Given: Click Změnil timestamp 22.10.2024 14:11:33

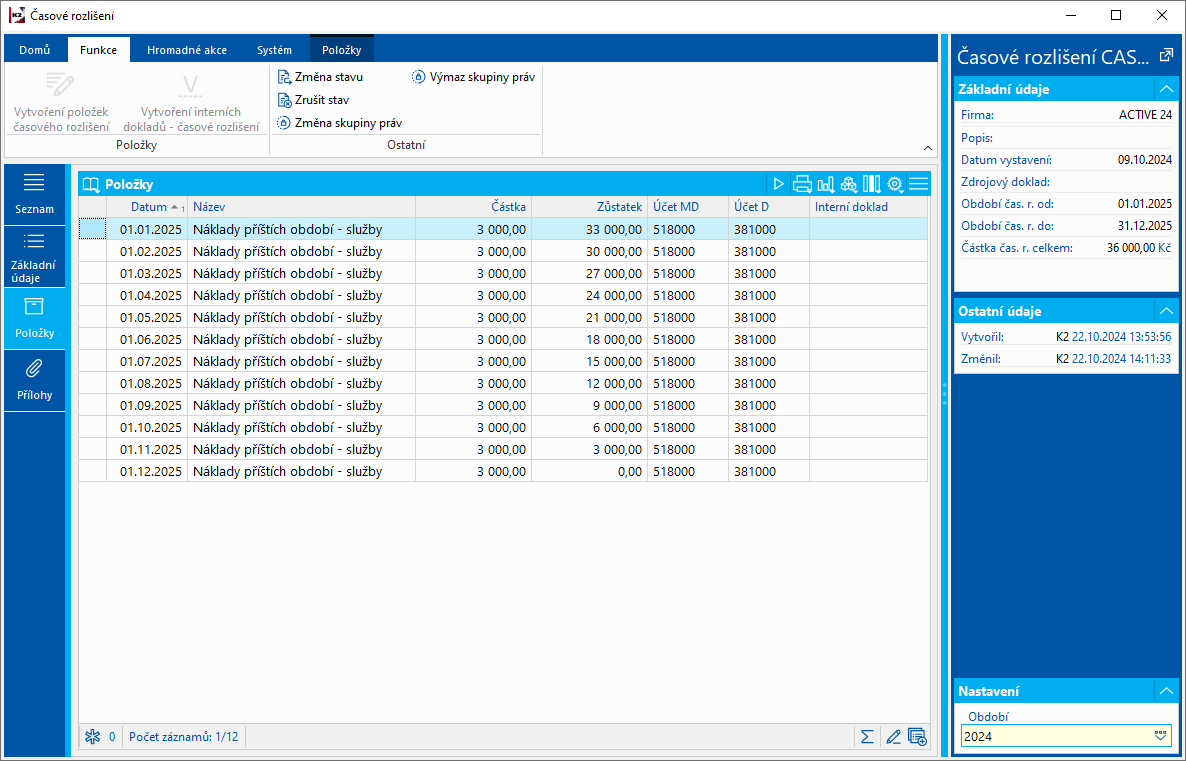Looking at the screenshot, I should click(x=1121, y=359).
